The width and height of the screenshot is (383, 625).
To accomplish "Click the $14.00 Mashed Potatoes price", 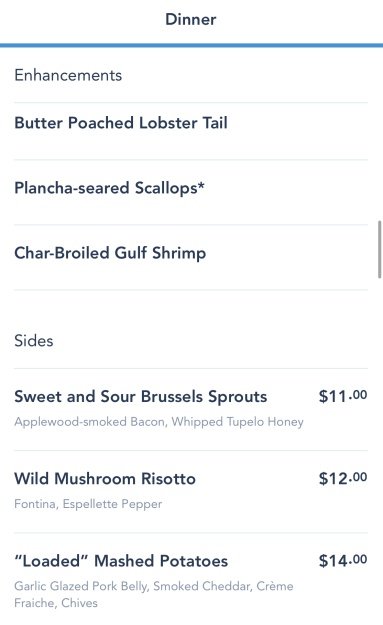I will [343, 560].
